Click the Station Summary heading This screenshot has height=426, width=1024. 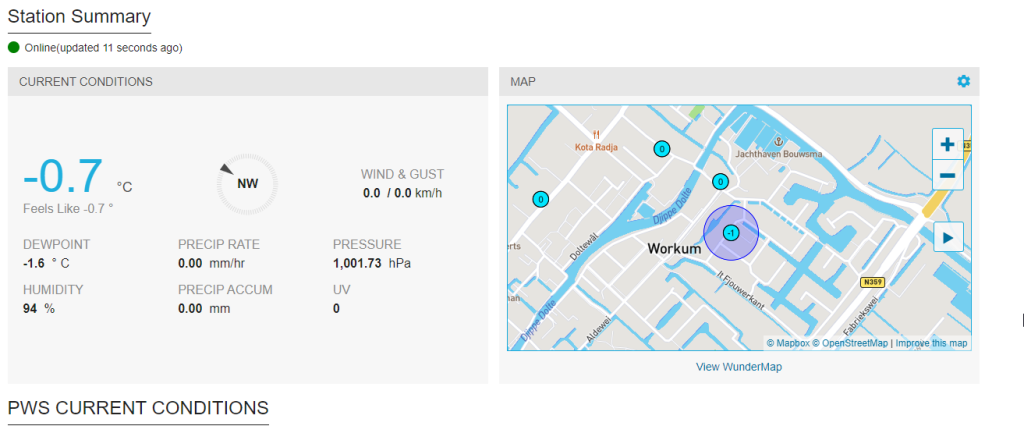(x=79, y=16)
